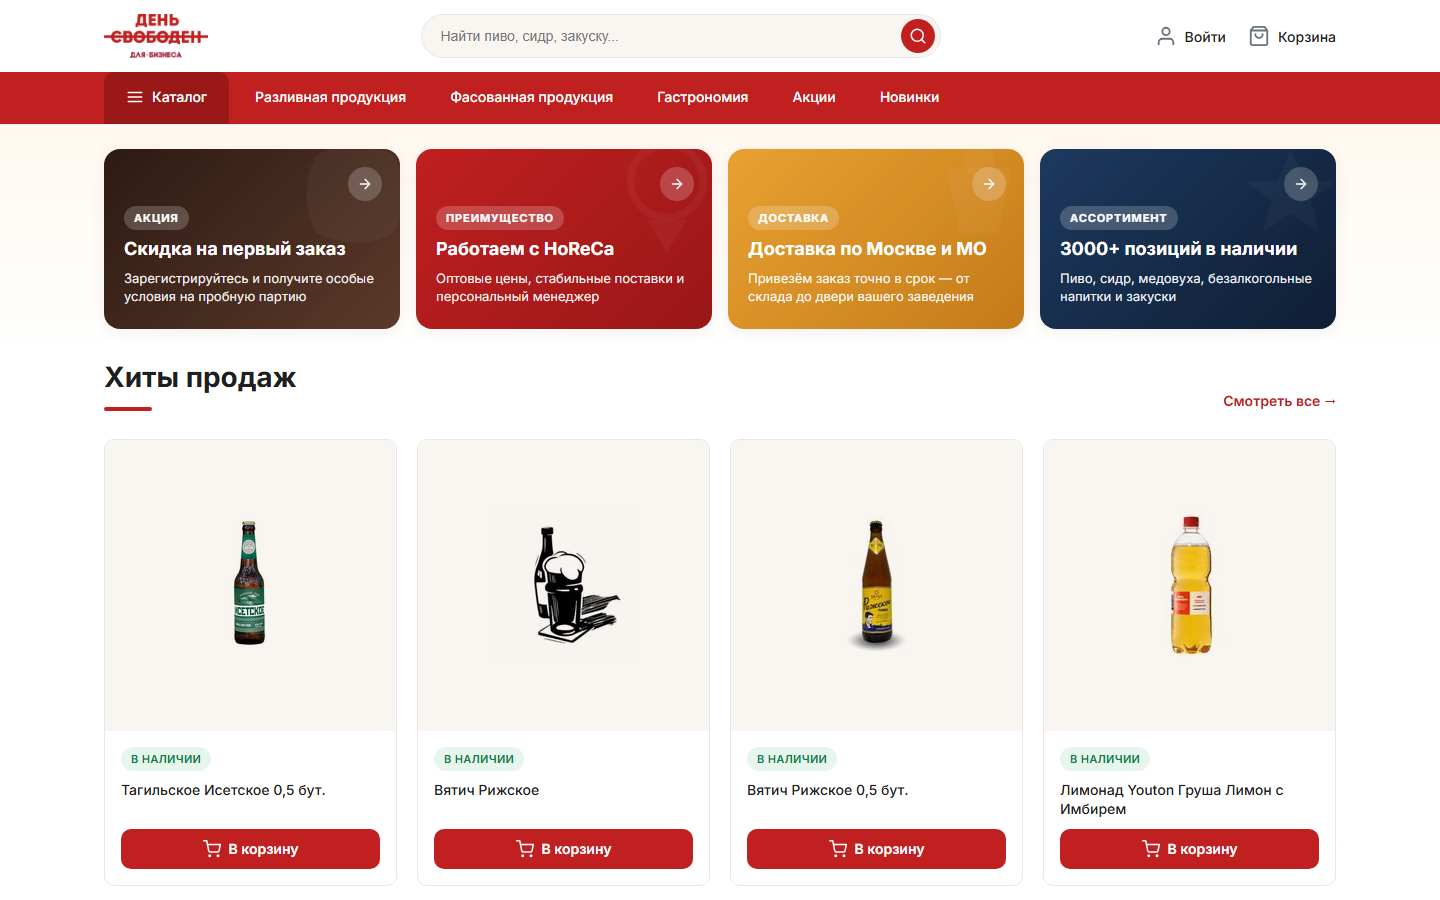Click cart icon under Лимонад Youton product
This screenshot has width=1440, height=900.
[x=1151, y=849]
